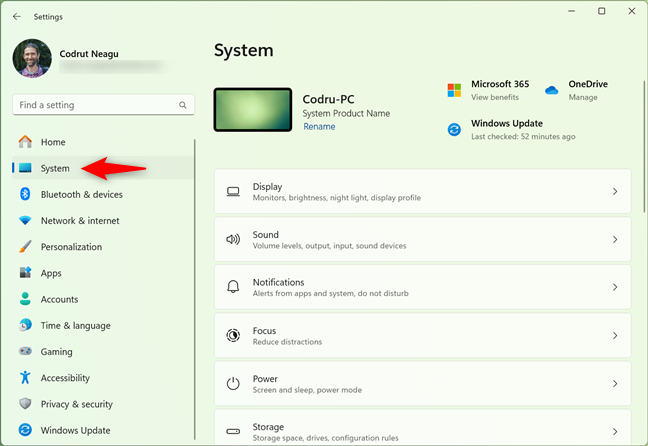Click the OneDrive cloud icon

coord(551,90)
